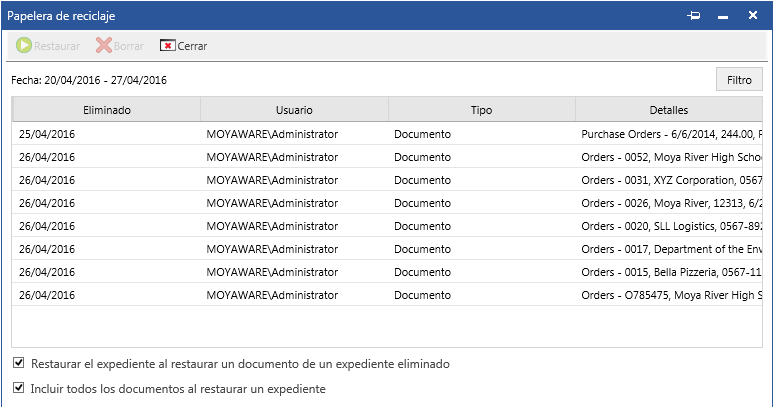Select 'Orders - O785475, Moya River High' row

tap(387, 295)
